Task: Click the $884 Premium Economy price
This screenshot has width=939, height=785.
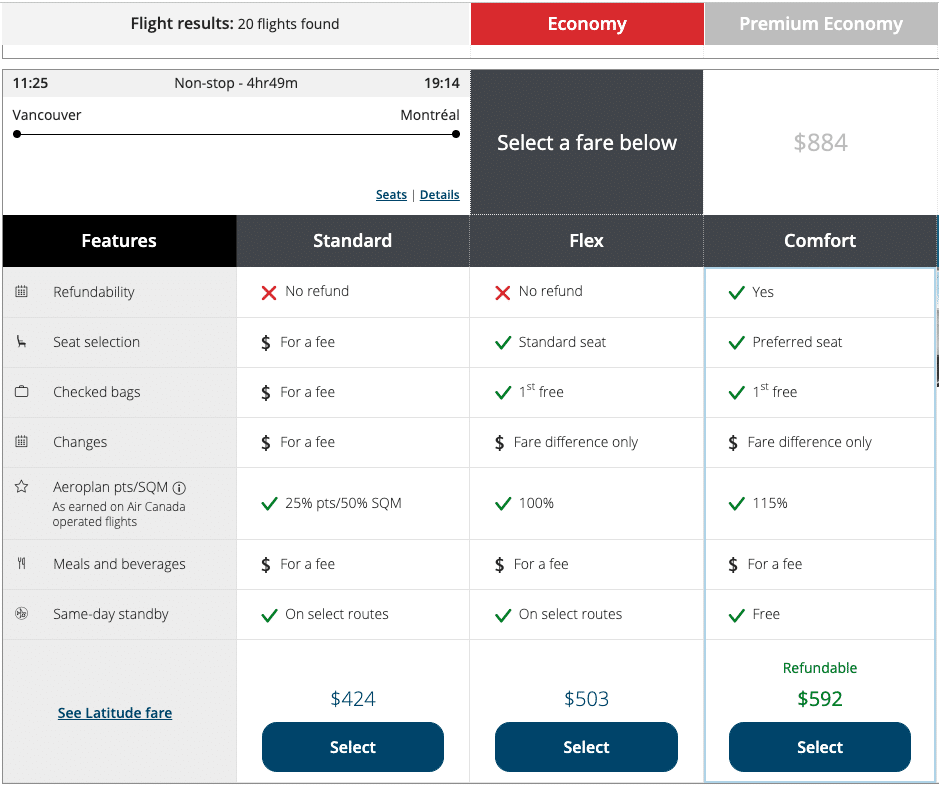Action: pos(820,143)
